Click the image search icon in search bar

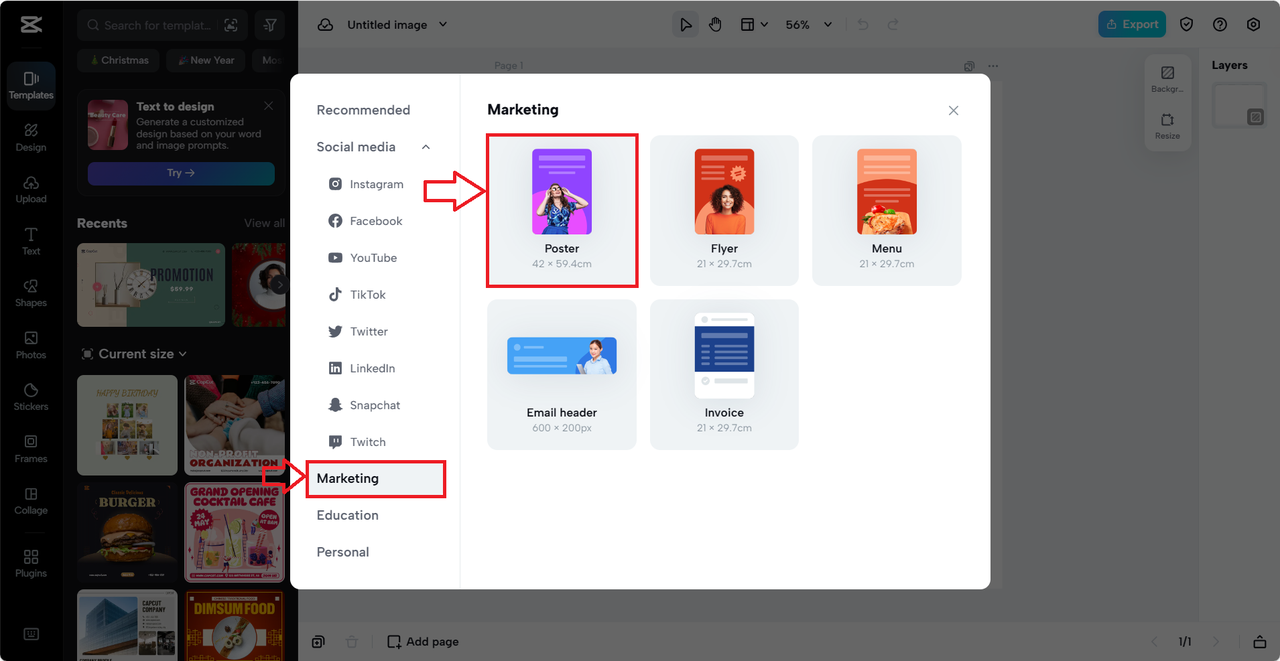click(x=231, y=25)
